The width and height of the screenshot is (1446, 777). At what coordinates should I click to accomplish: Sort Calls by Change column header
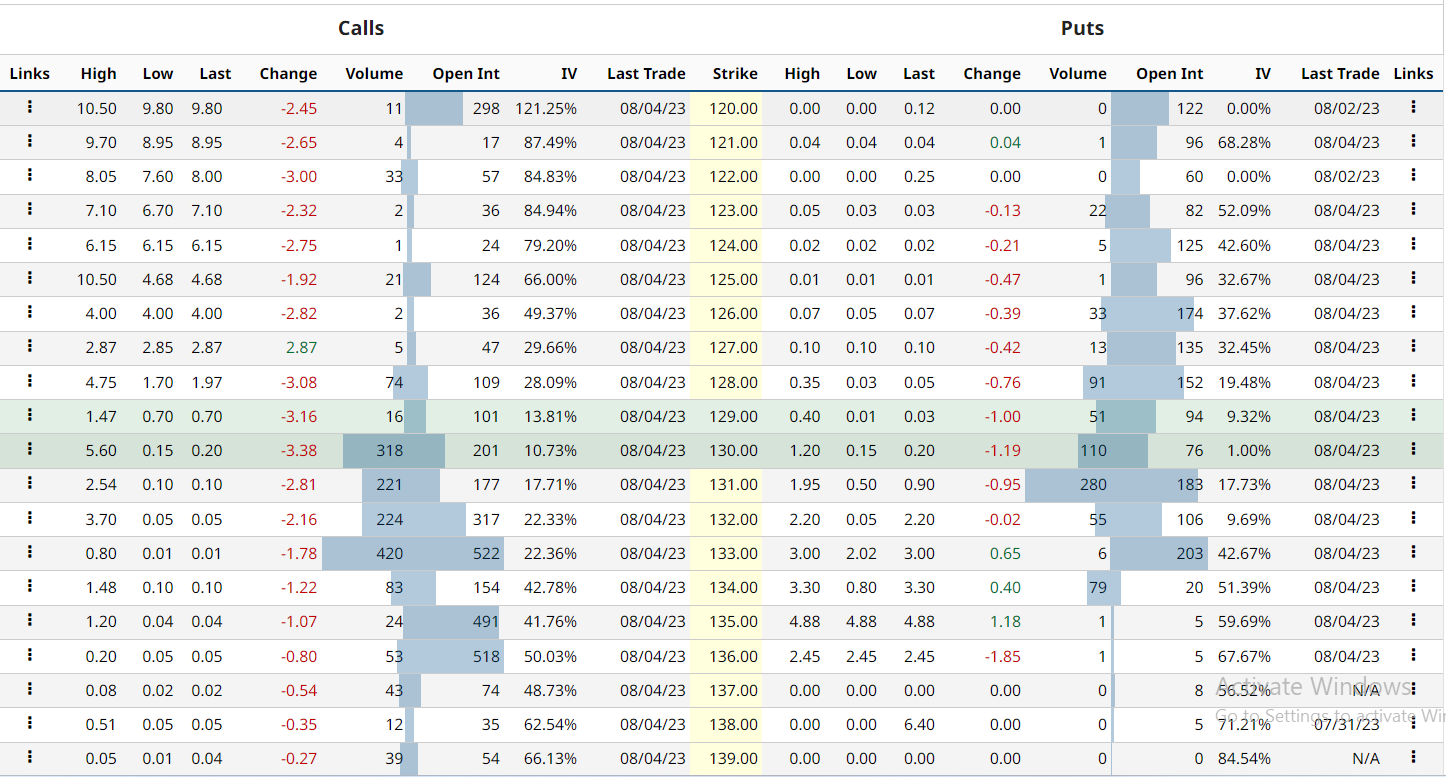pos(288,73)
